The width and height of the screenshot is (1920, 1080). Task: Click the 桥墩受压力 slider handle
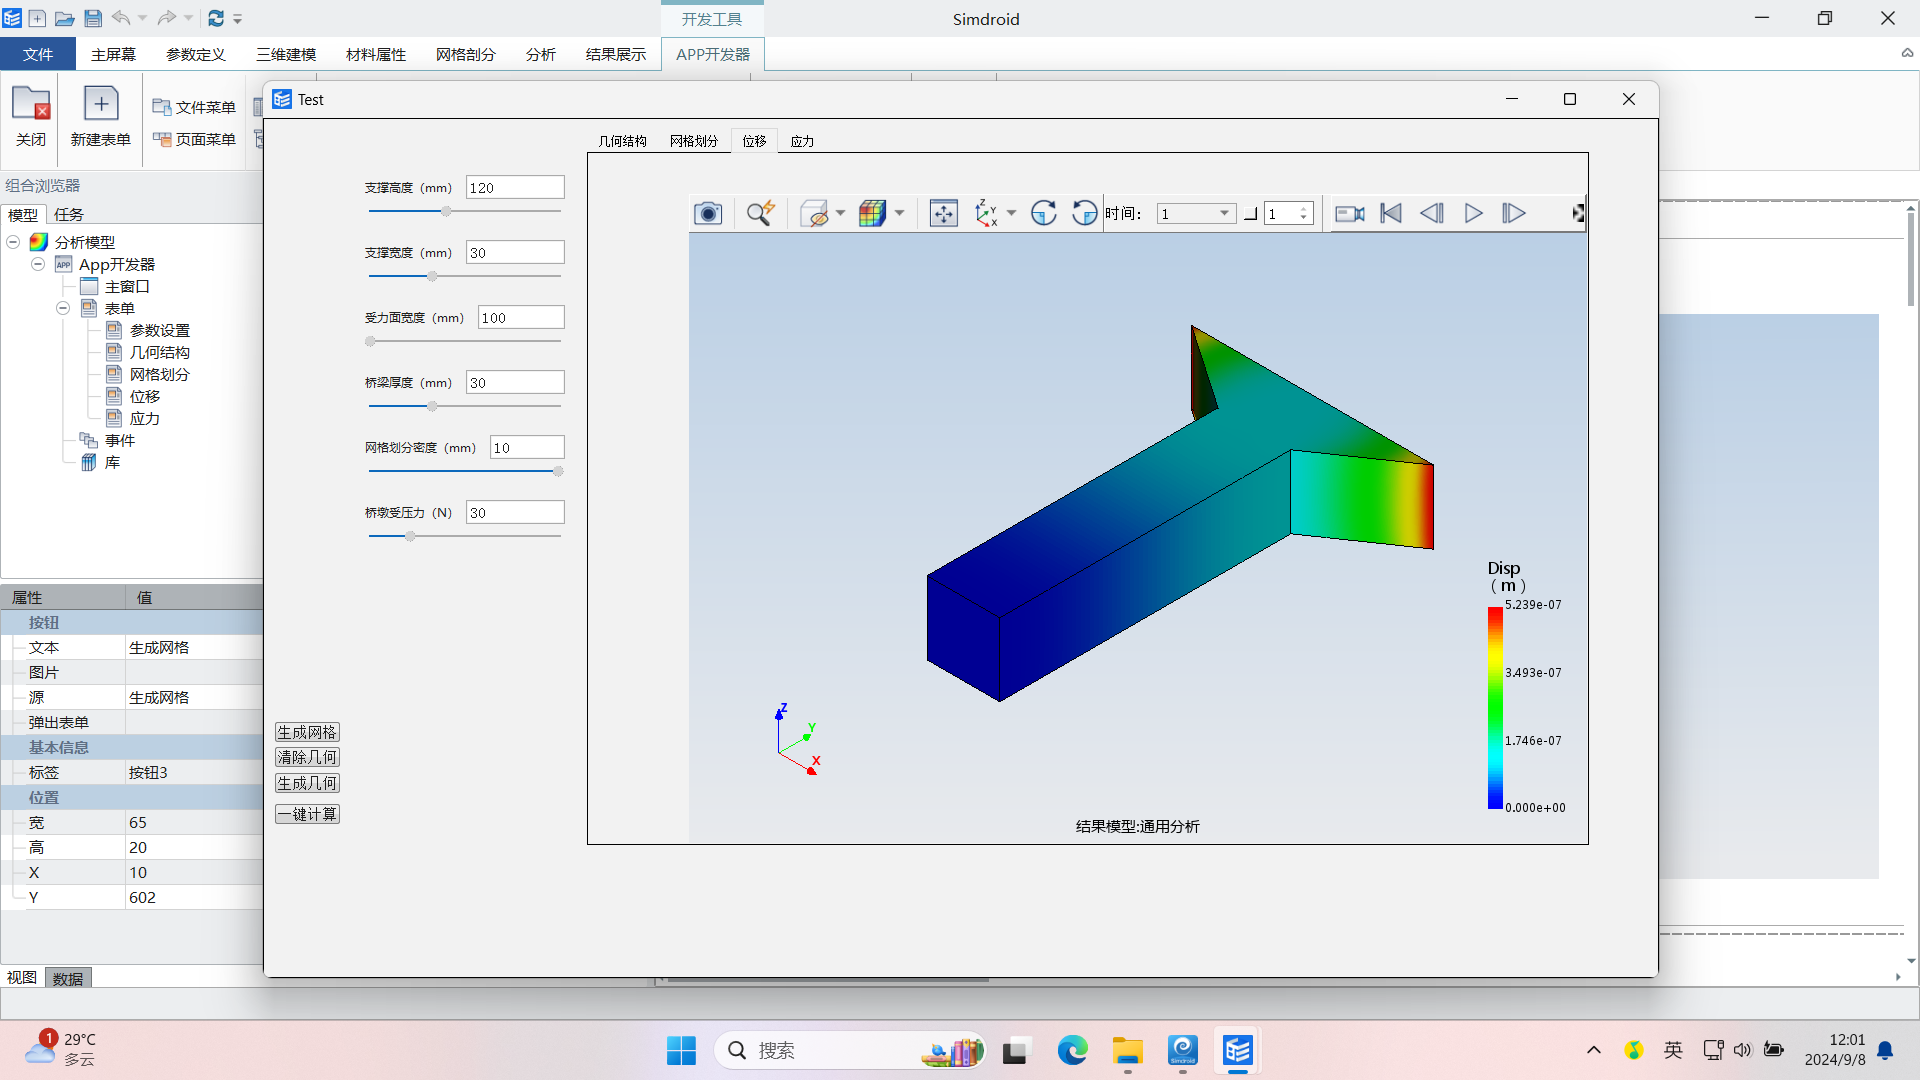pyautogui.click(x=410, y=536)
